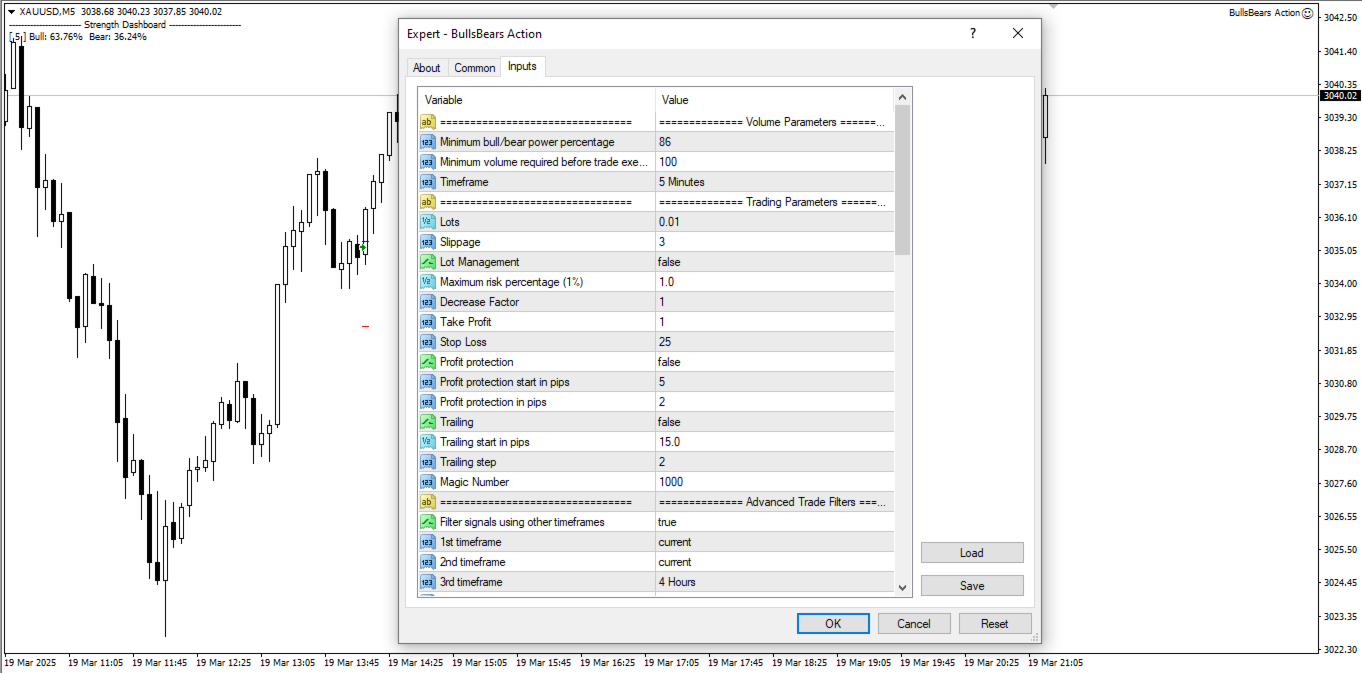The height and width of the screenshot is (673, 1362).
Task: Select the Inputs tab
Action: 522,66
